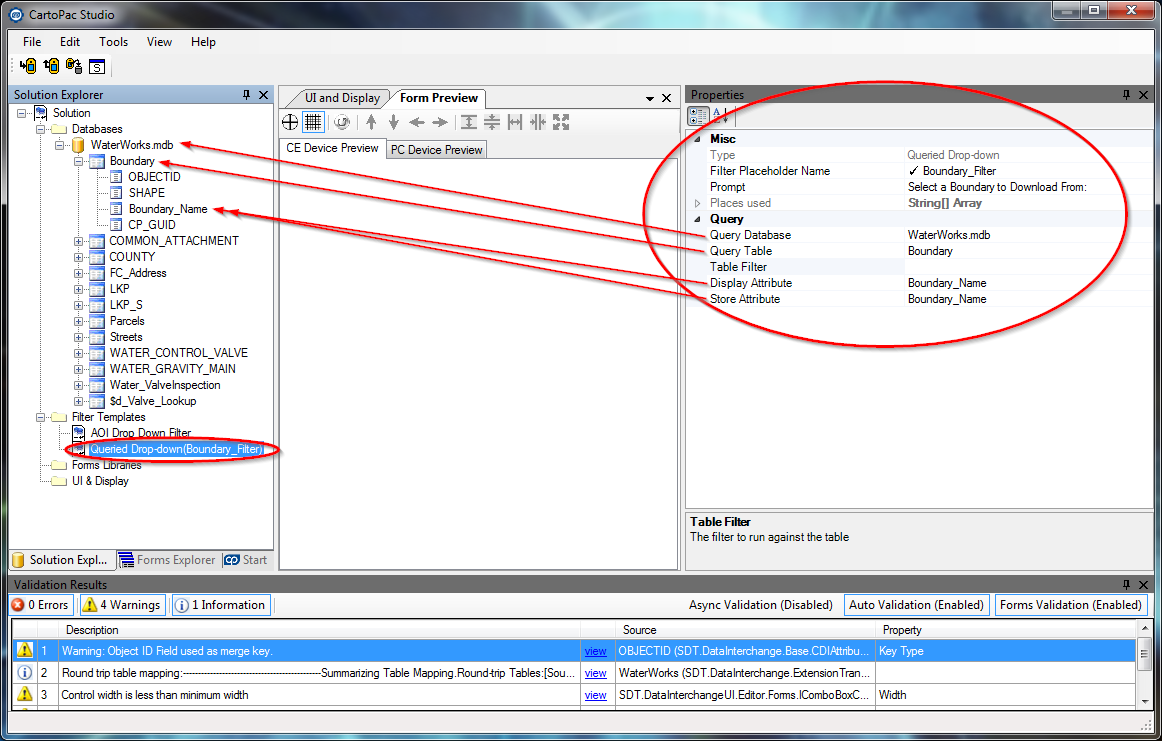Toggle Auto Validation (Enabled)

coord(916,605)
